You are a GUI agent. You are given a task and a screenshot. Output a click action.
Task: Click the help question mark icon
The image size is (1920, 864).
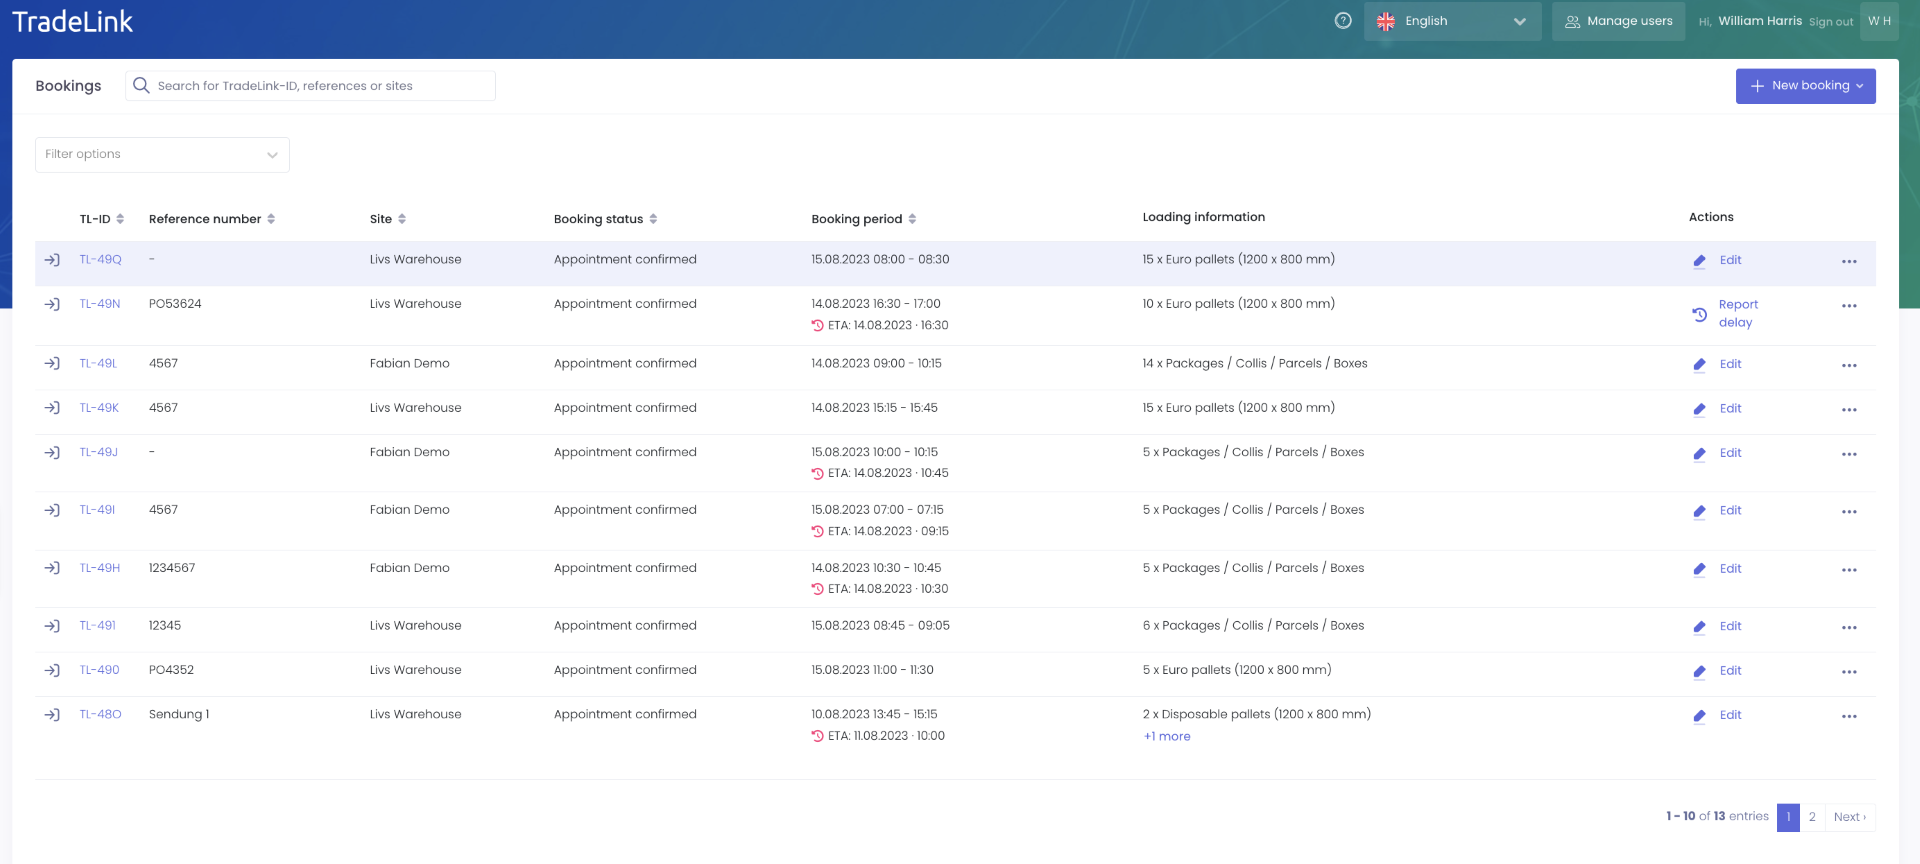1343,21
